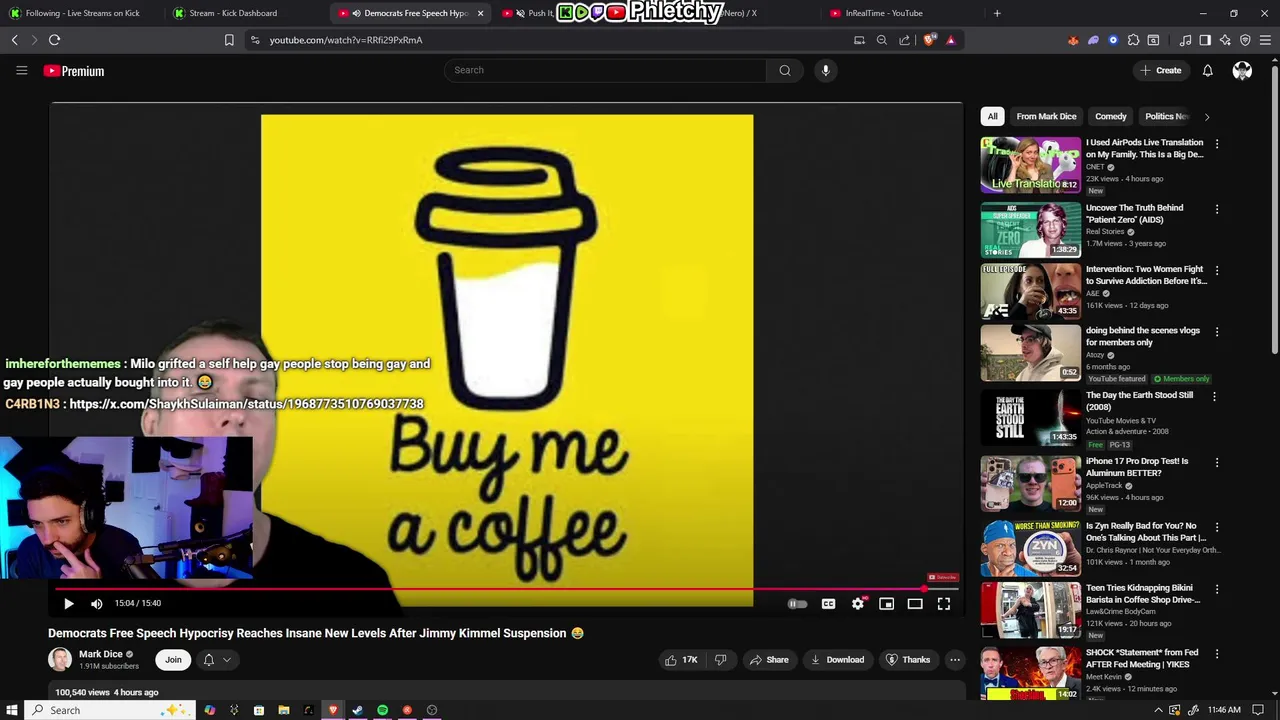
Task: Open Windows Start menu
Action: coord(12,710)
